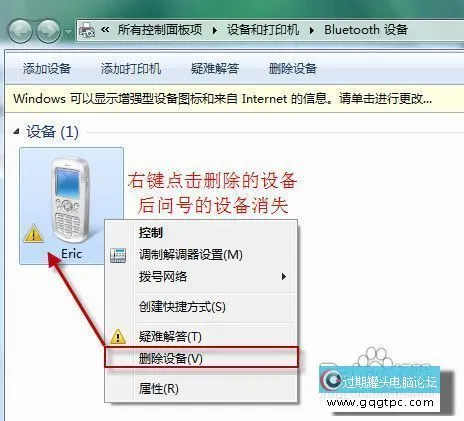Select 创建快捷方式(S) menu entry
Image resolution: width=464 pixels, height=421 pixels.
[x=201, y=306]
